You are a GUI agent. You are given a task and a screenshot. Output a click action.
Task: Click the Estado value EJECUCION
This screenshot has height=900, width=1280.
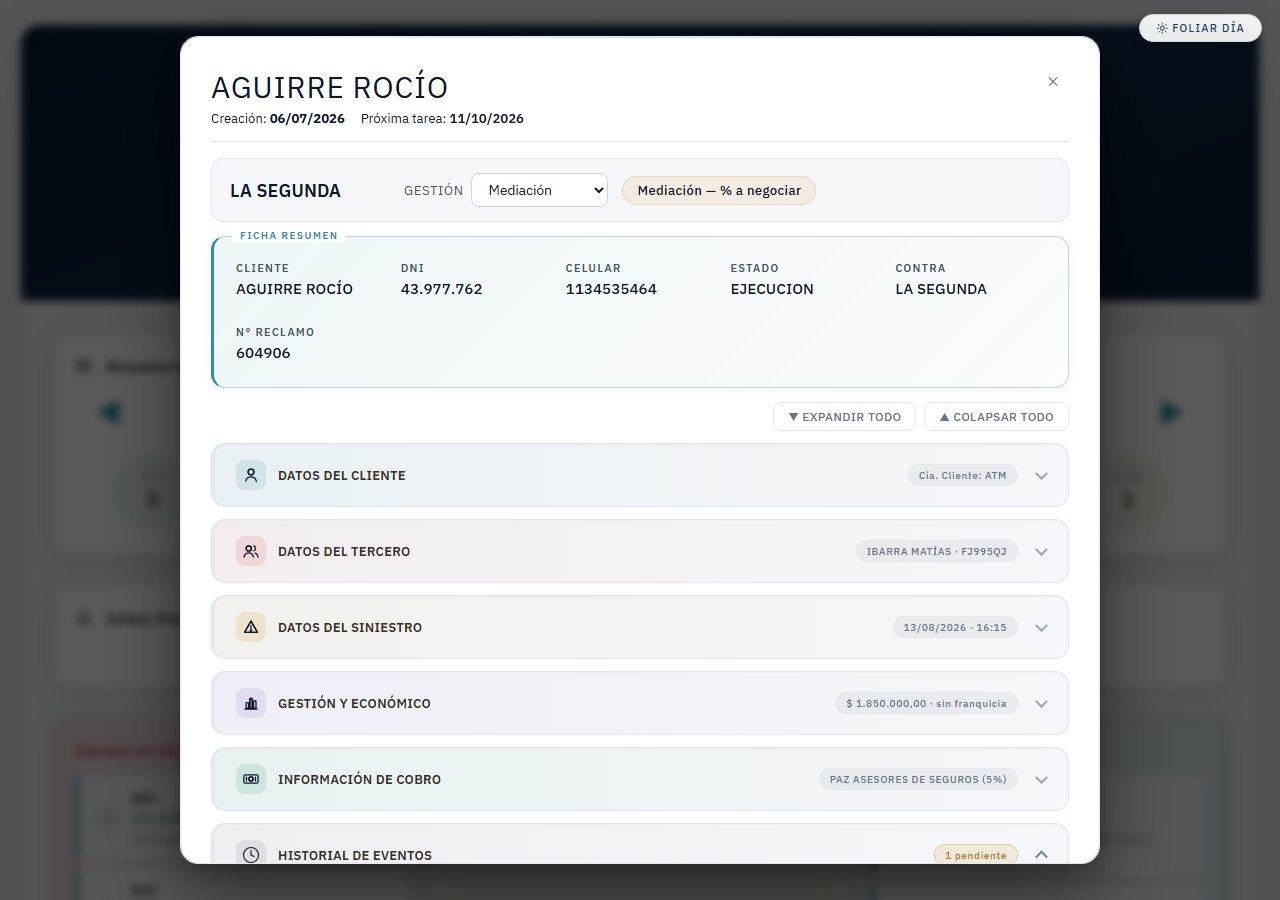[772, 289]
